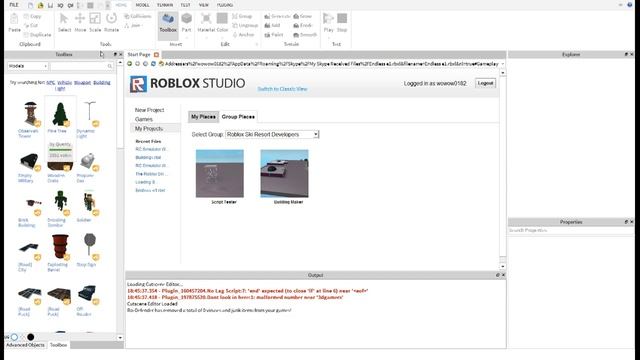Click the Vehicle search suggestion link
The width and height of the screenshot is (640, 360).
[64, 82]
